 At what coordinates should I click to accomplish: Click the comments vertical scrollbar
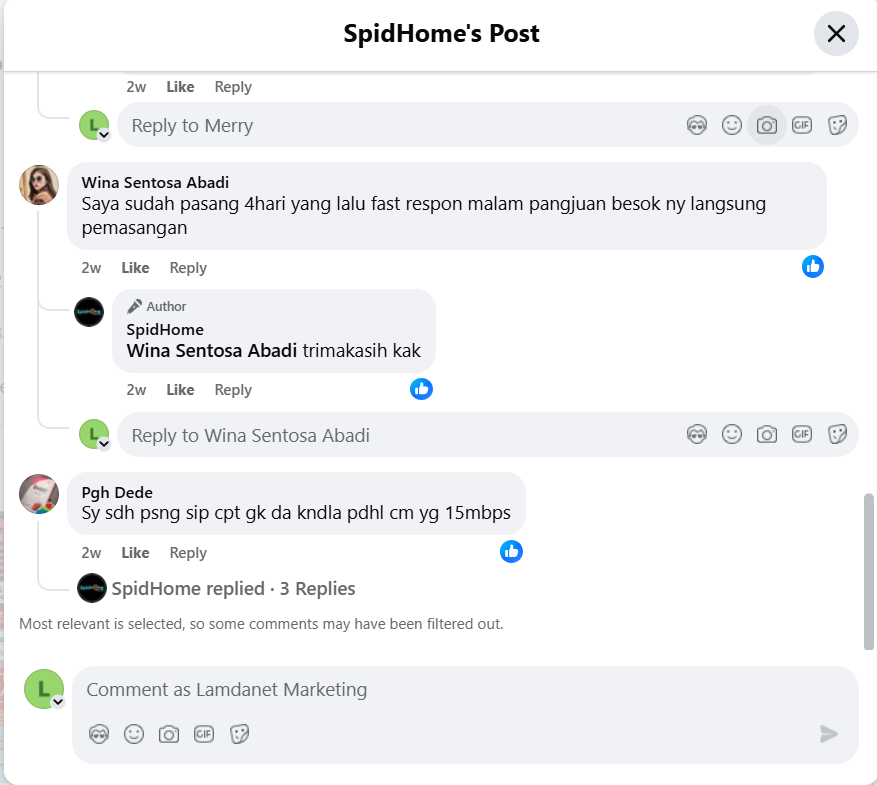(x=868, y=570)
